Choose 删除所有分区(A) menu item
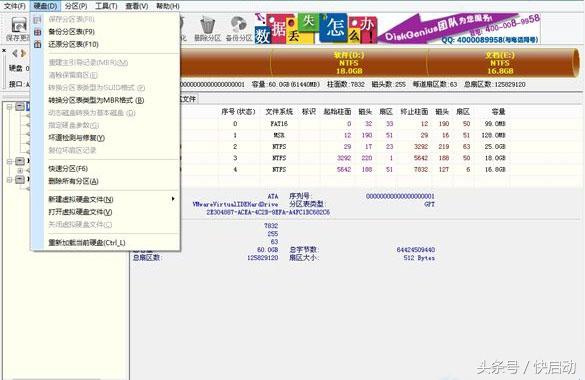Viewport: 585px width, 380px height. click(x=73, y=181)
